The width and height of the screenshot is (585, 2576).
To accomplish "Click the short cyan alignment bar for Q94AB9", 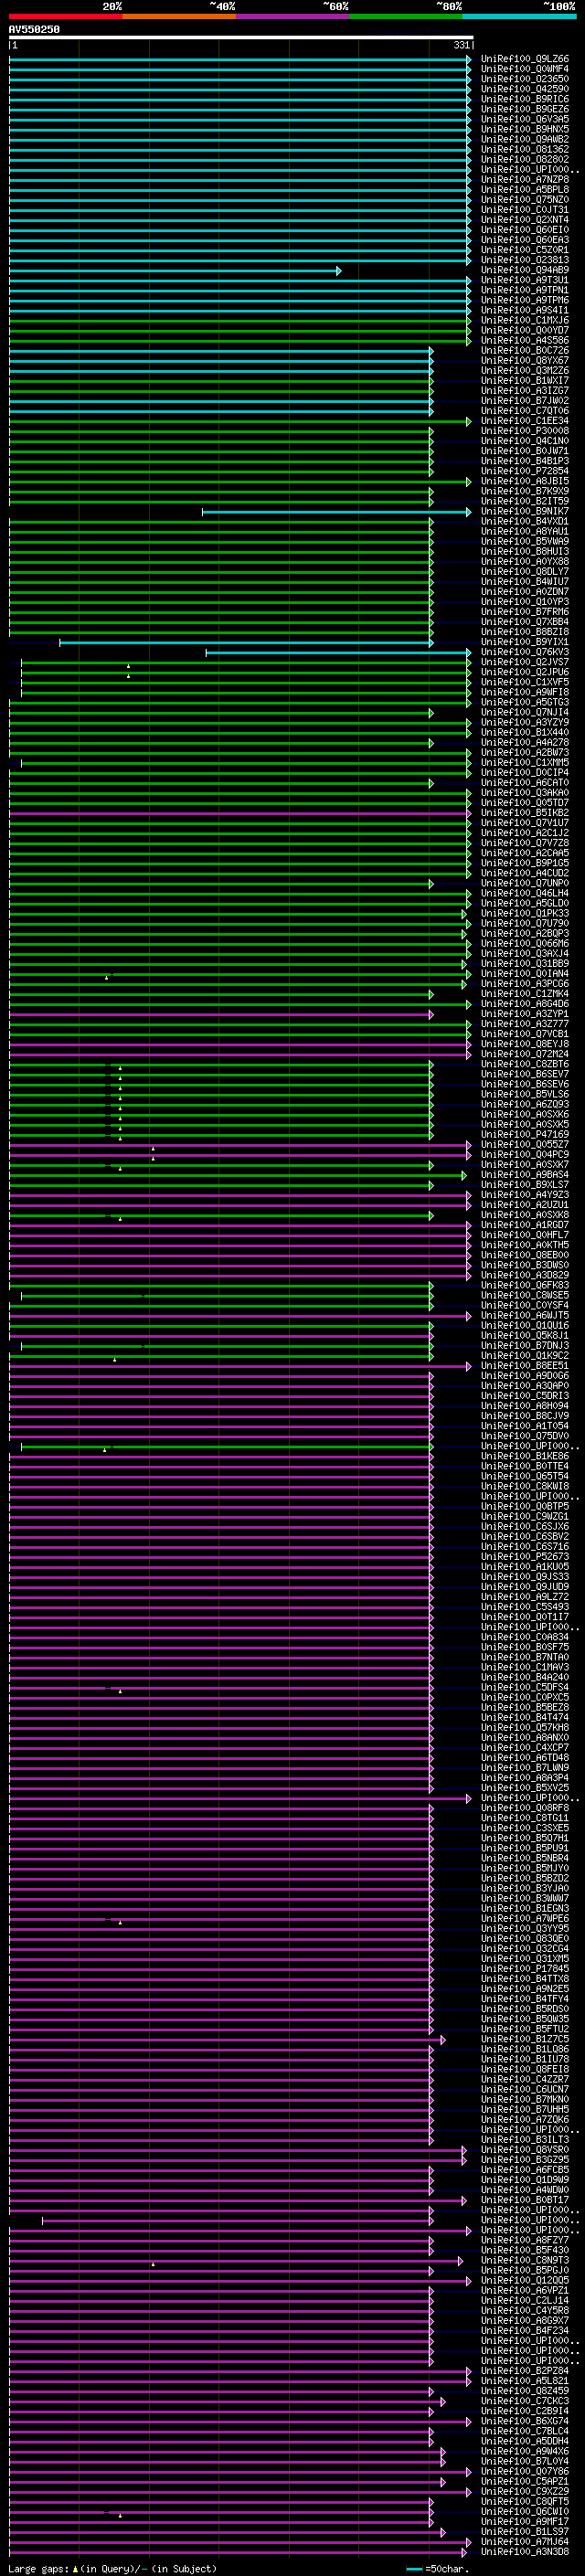I will 175,271.
